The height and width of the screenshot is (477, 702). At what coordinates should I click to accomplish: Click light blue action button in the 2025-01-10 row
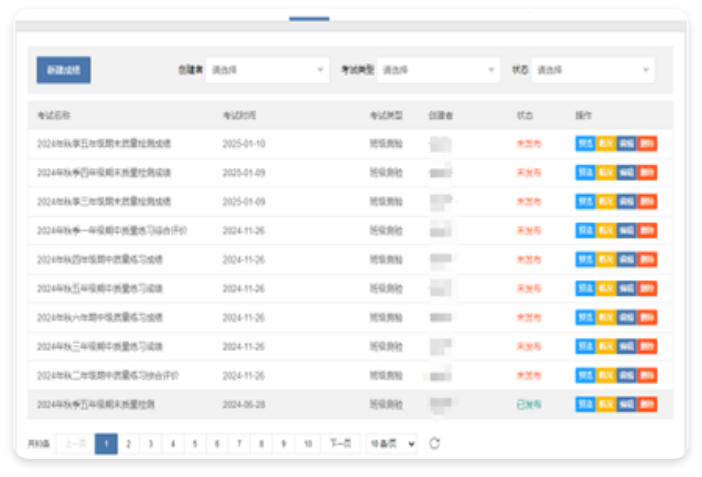point(585,144)
